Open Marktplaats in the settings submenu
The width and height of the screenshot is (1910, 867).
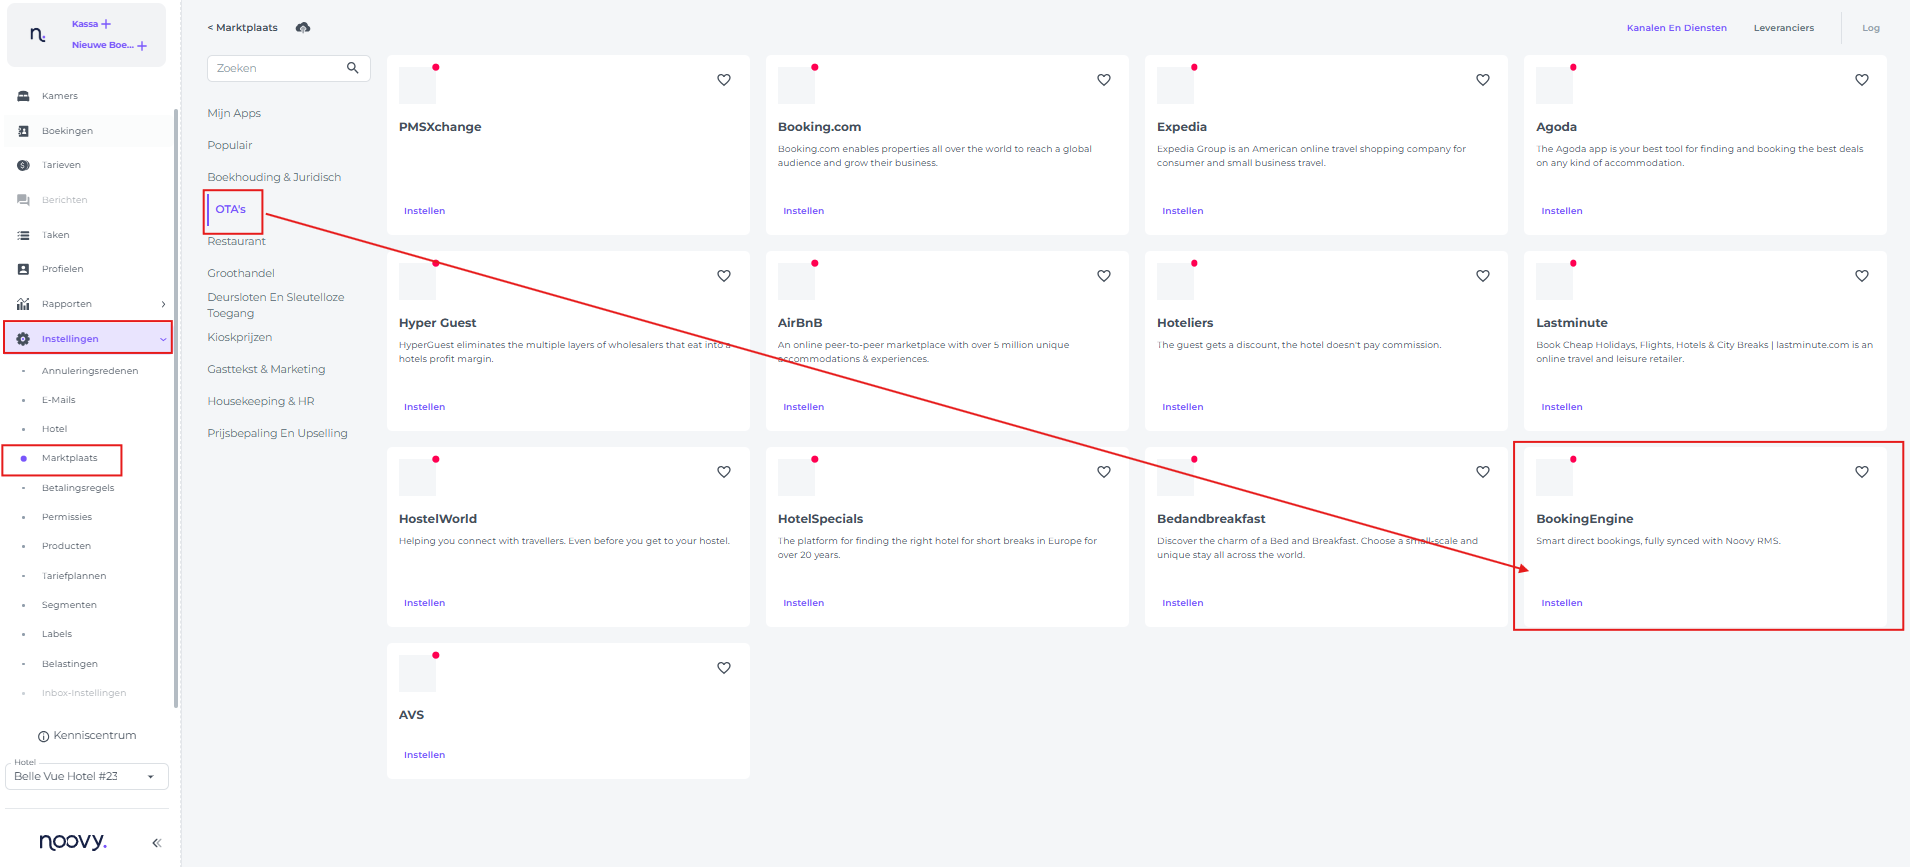click(x=70, y=458)
